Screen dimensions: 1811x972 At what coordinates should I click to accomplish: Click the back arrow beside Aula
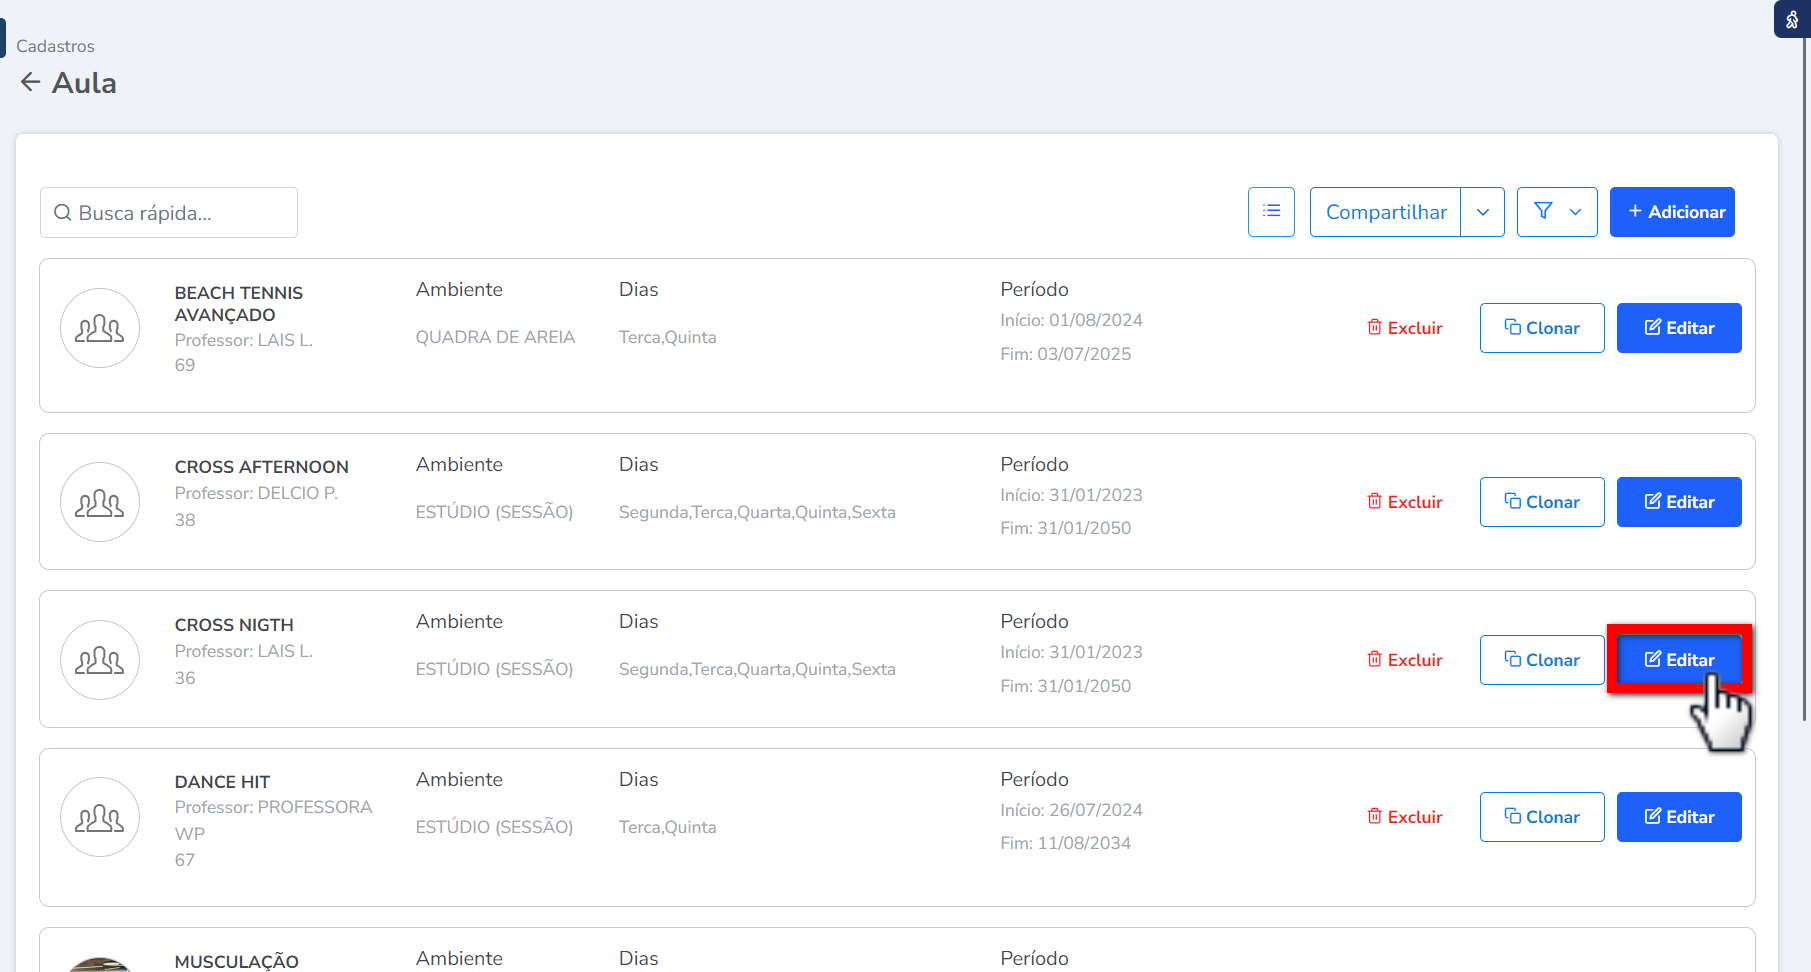tap(31, 82)
